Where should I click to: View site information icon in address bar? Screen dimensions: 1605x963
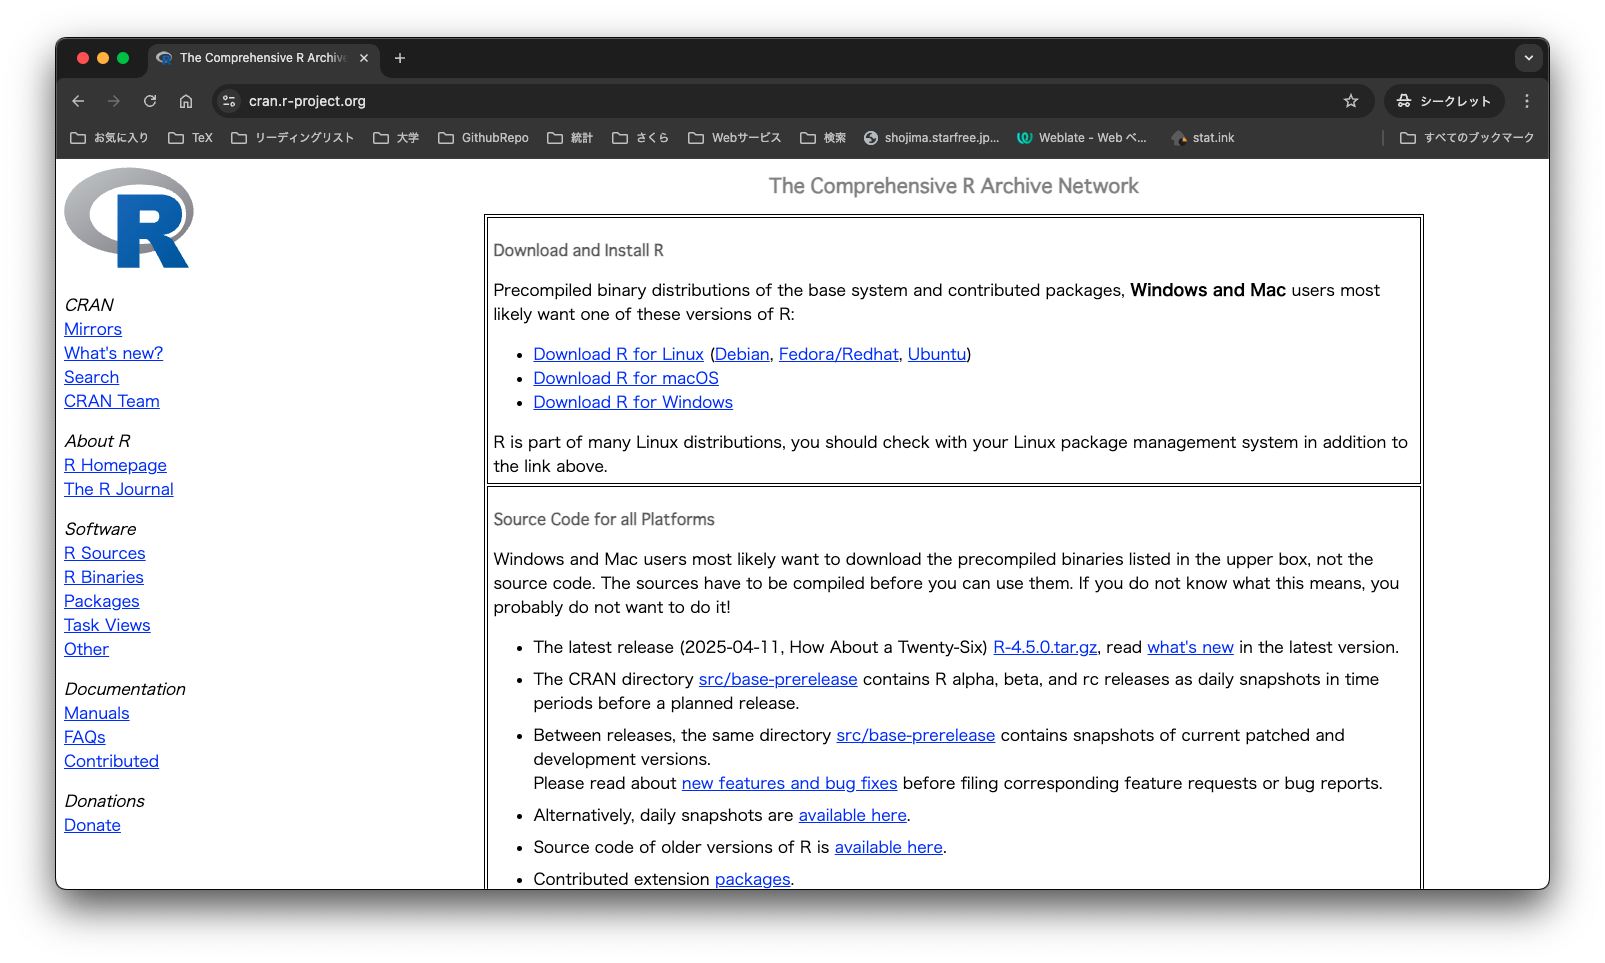click(229, 101)
